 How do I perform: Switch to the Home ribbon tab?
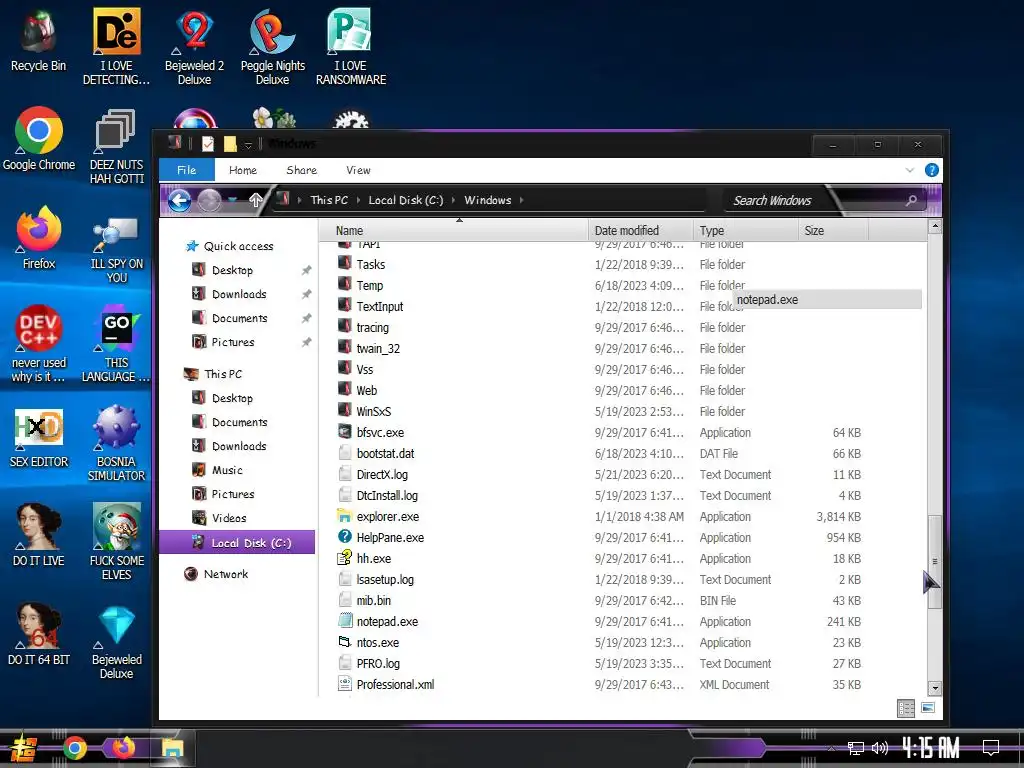243,170
